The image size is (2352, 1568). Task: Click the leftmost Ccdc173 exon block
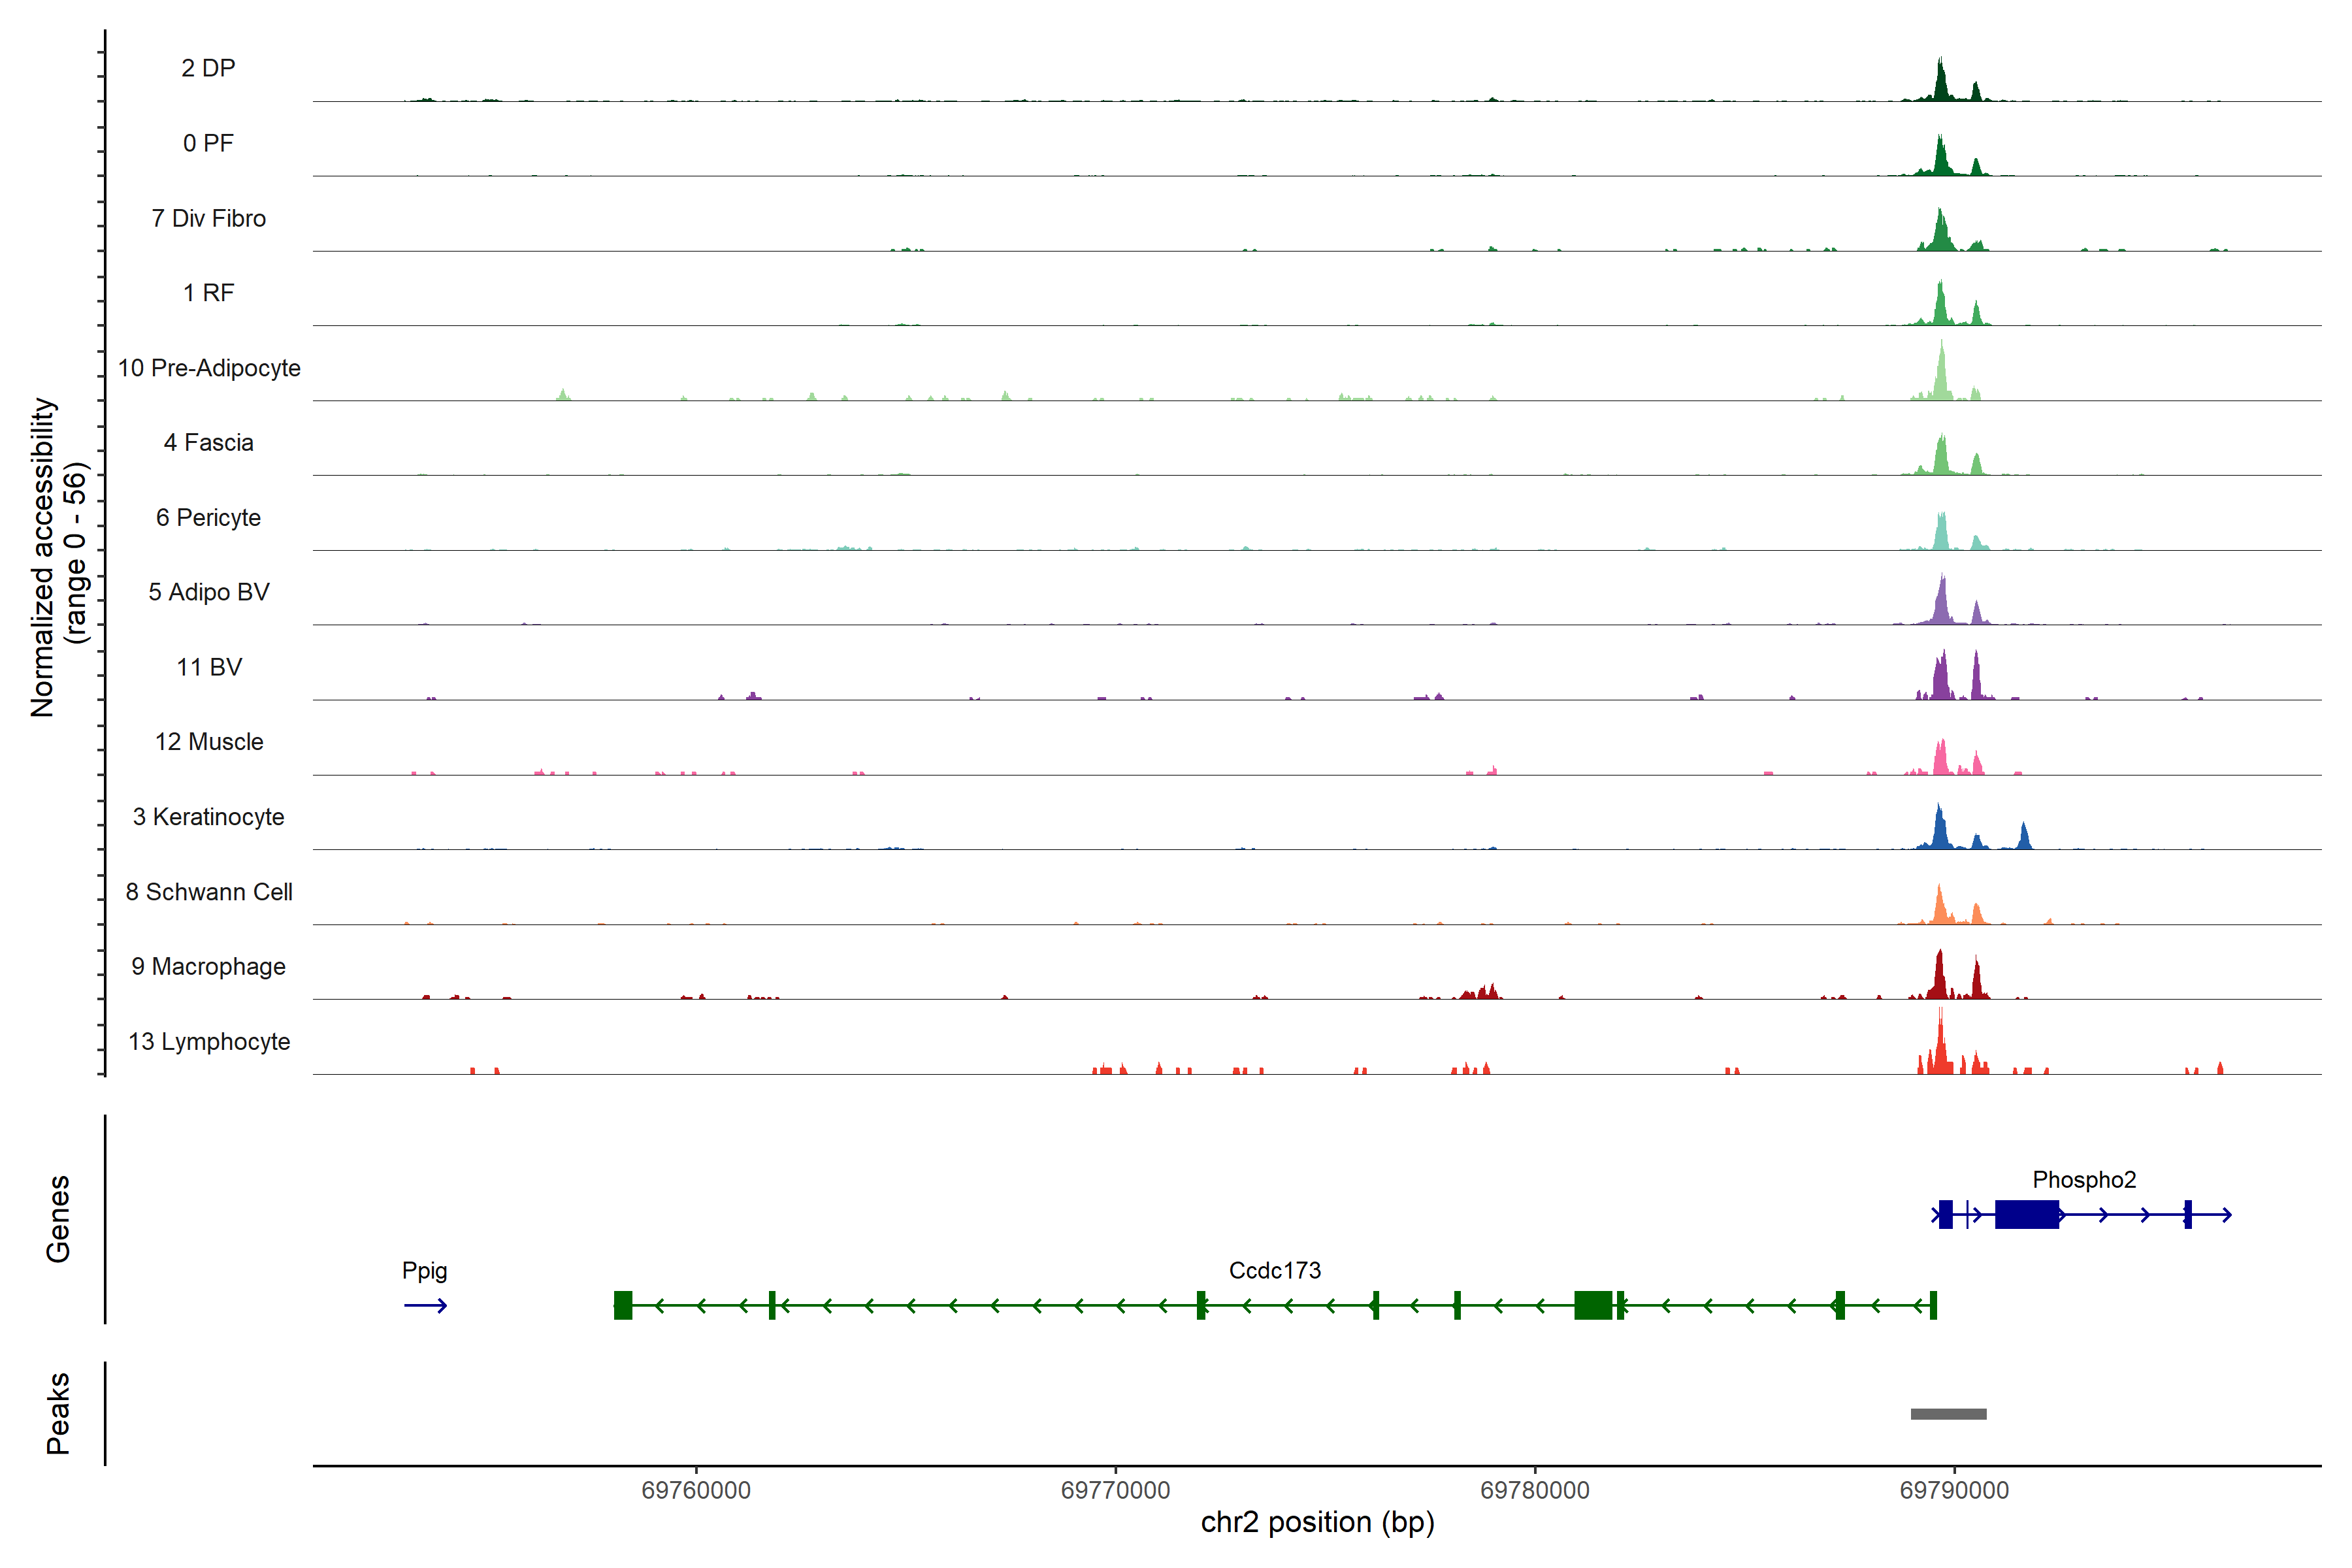623,1305
